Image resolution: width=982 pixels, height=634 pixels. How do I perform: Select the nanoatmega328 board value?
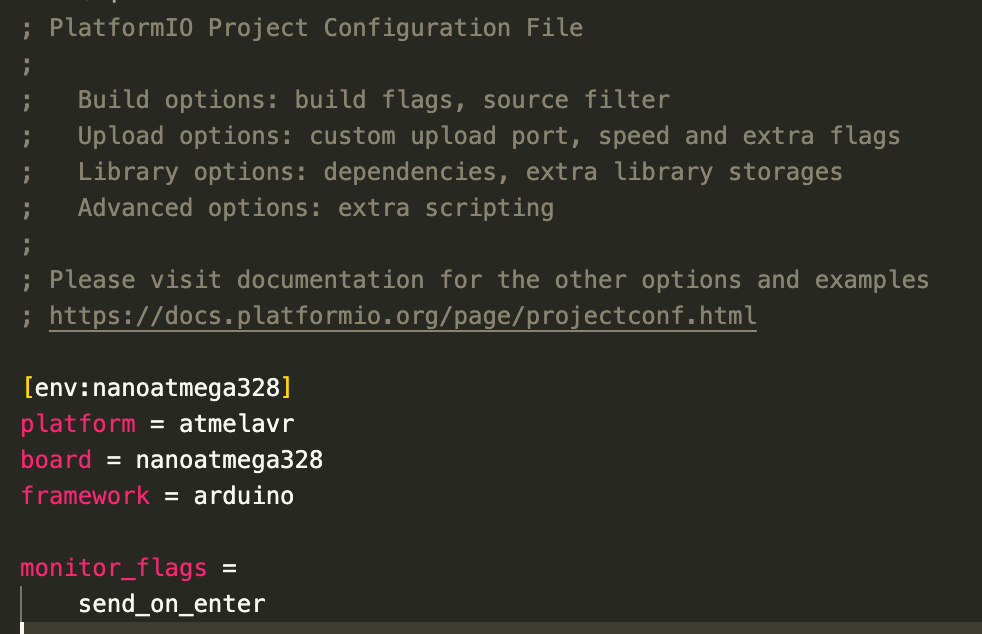pos(229,460)
